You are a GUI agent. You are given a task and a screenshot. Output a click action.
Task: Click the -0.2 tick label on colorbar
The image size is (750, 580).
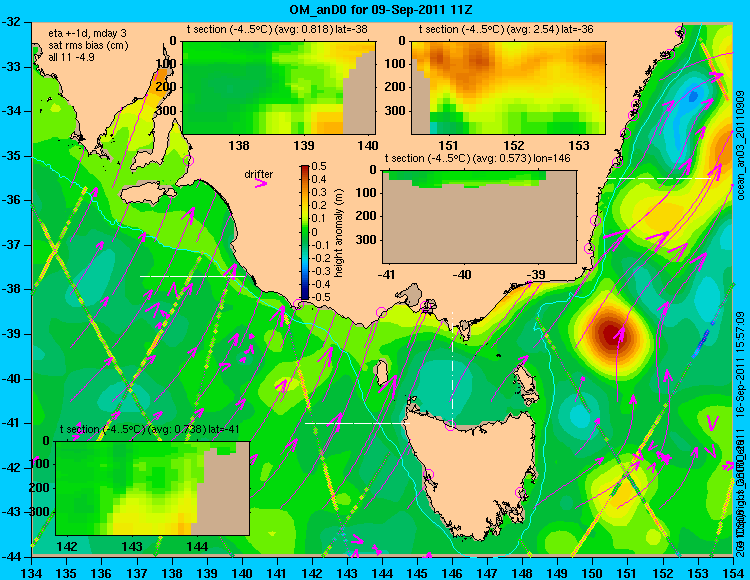coord(321,258)
